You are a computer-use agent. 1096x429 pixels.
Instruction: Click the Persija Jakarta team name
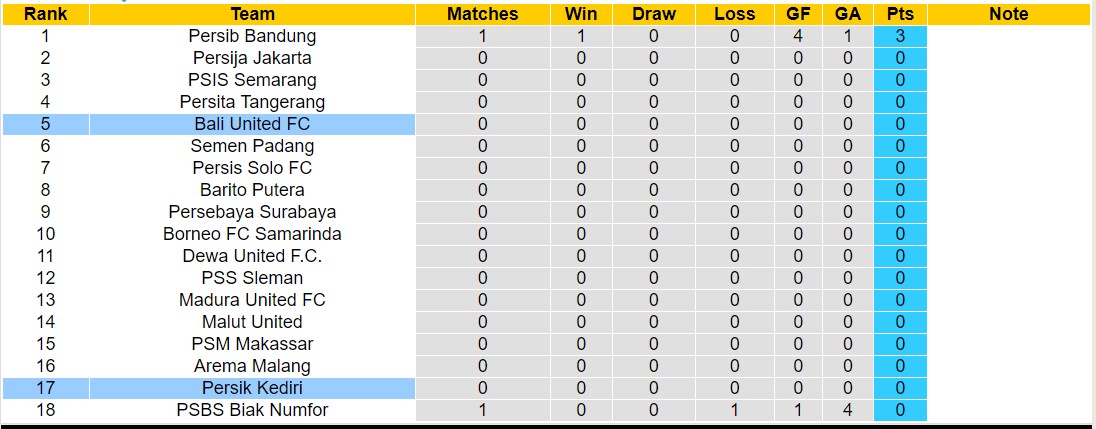(252, 58)
